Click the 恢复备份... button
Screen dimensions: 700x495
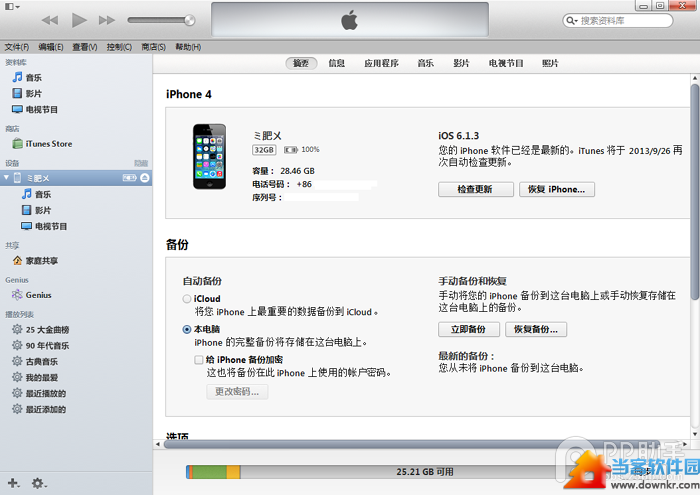click(536, 329)
